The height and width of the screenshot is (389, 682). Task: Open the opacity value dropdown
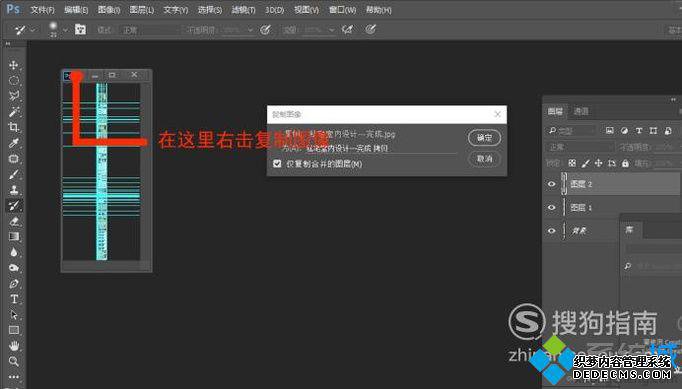(250, 30)
